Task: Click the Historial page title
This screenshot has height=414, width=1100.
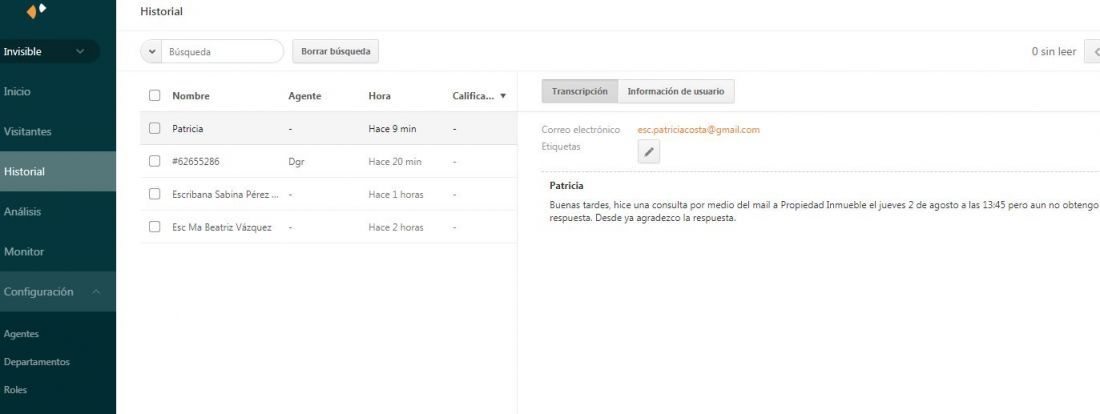Action: pyautogui.click(x=161, y=11)
